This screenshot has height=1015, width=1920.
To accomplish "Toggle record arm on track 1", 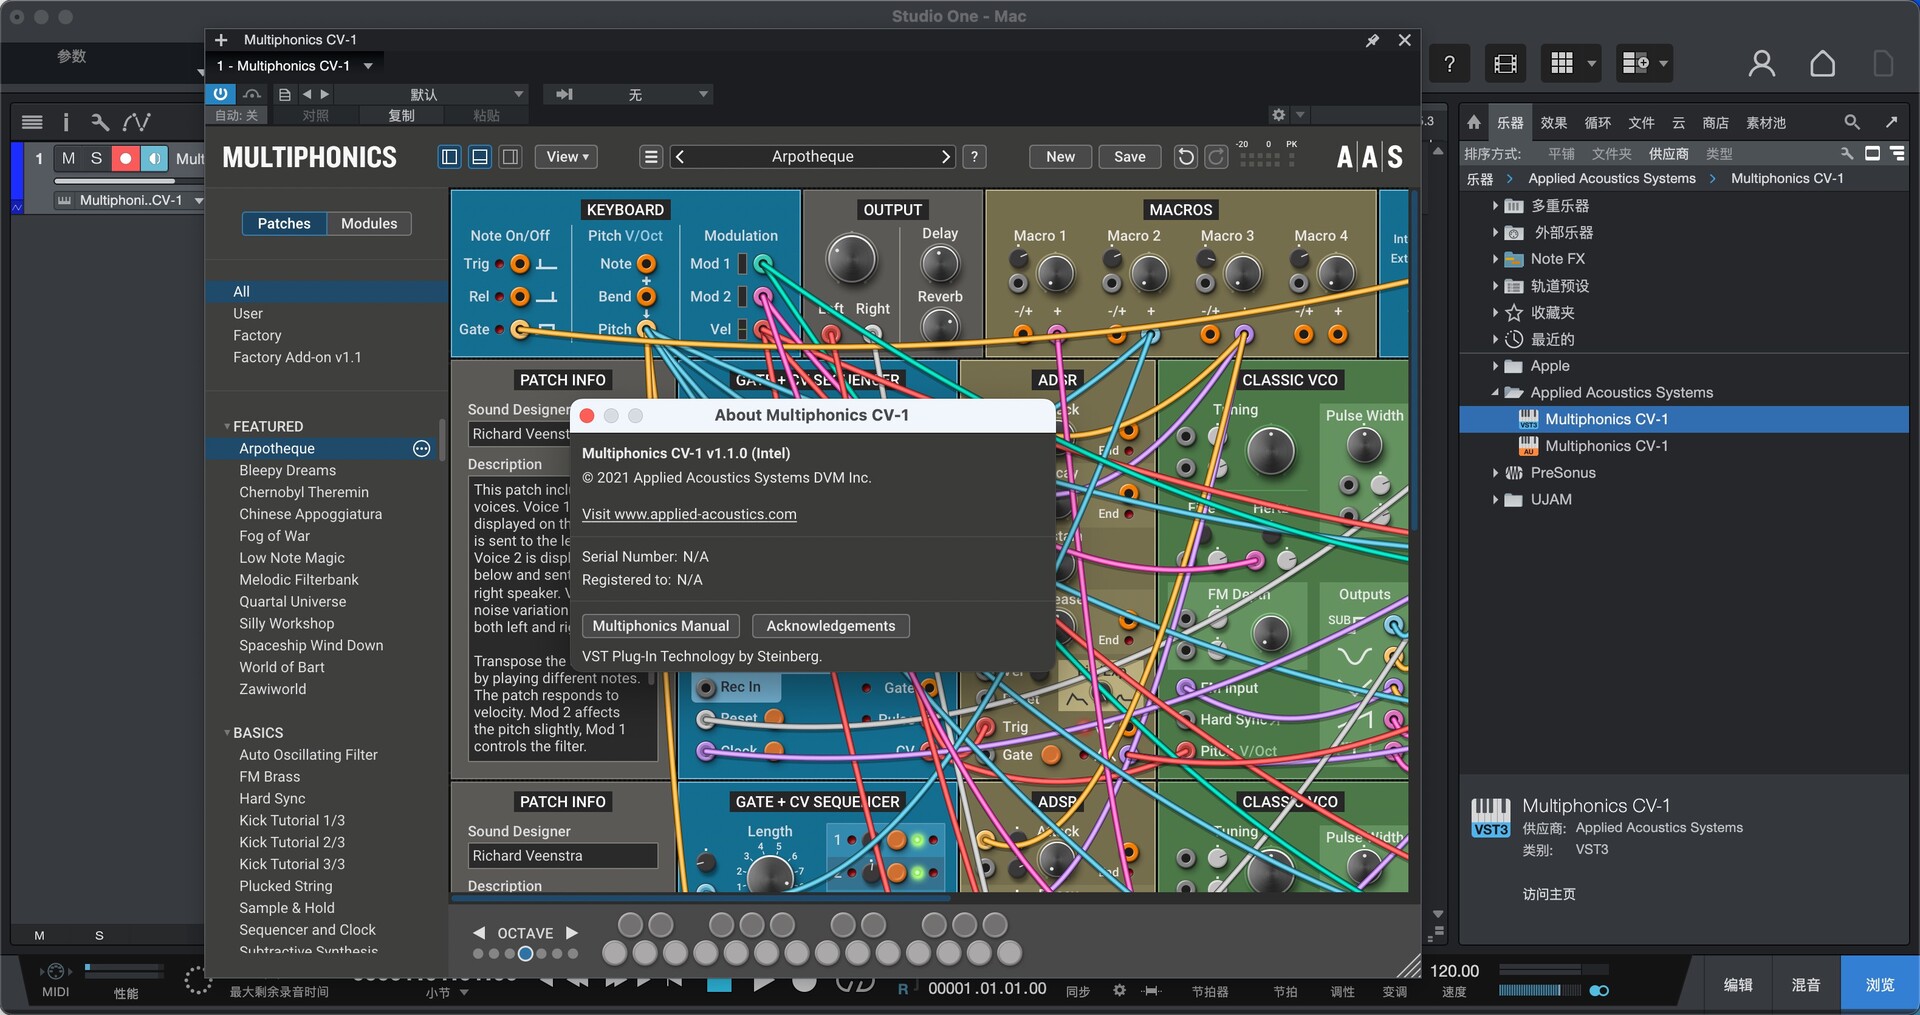I will click(125, 158).
